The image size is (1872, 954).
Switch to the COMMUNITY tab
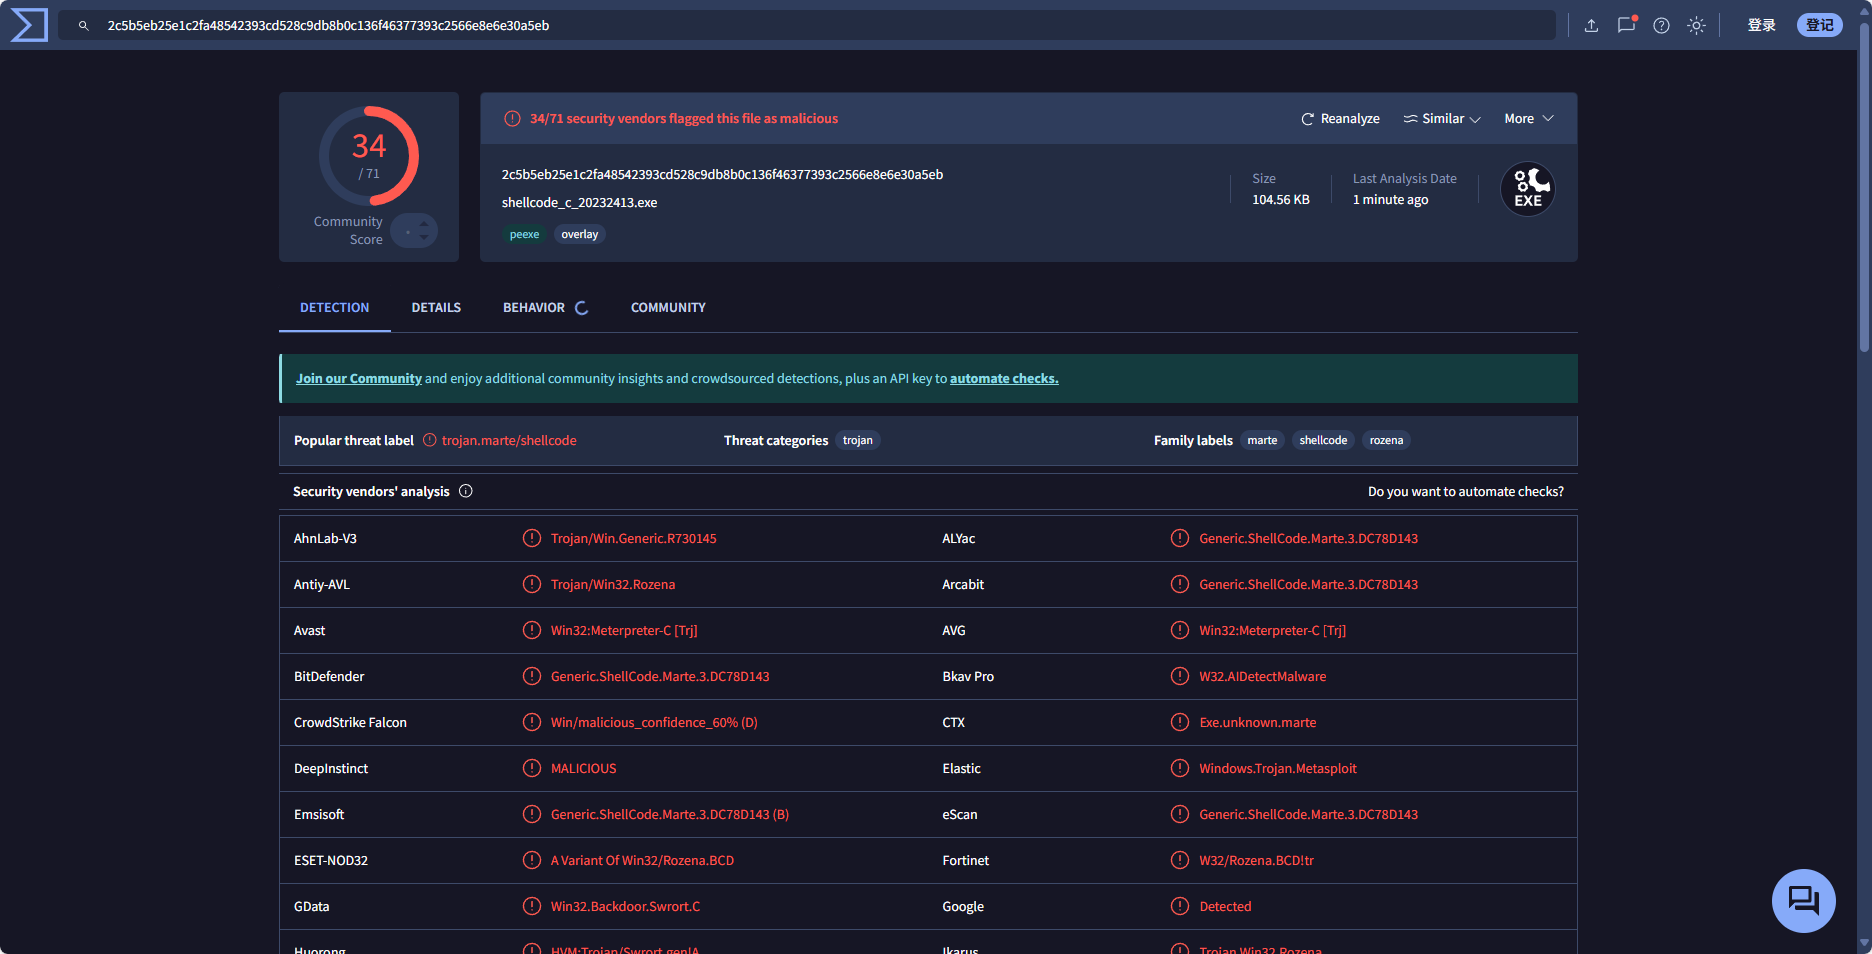668,308
